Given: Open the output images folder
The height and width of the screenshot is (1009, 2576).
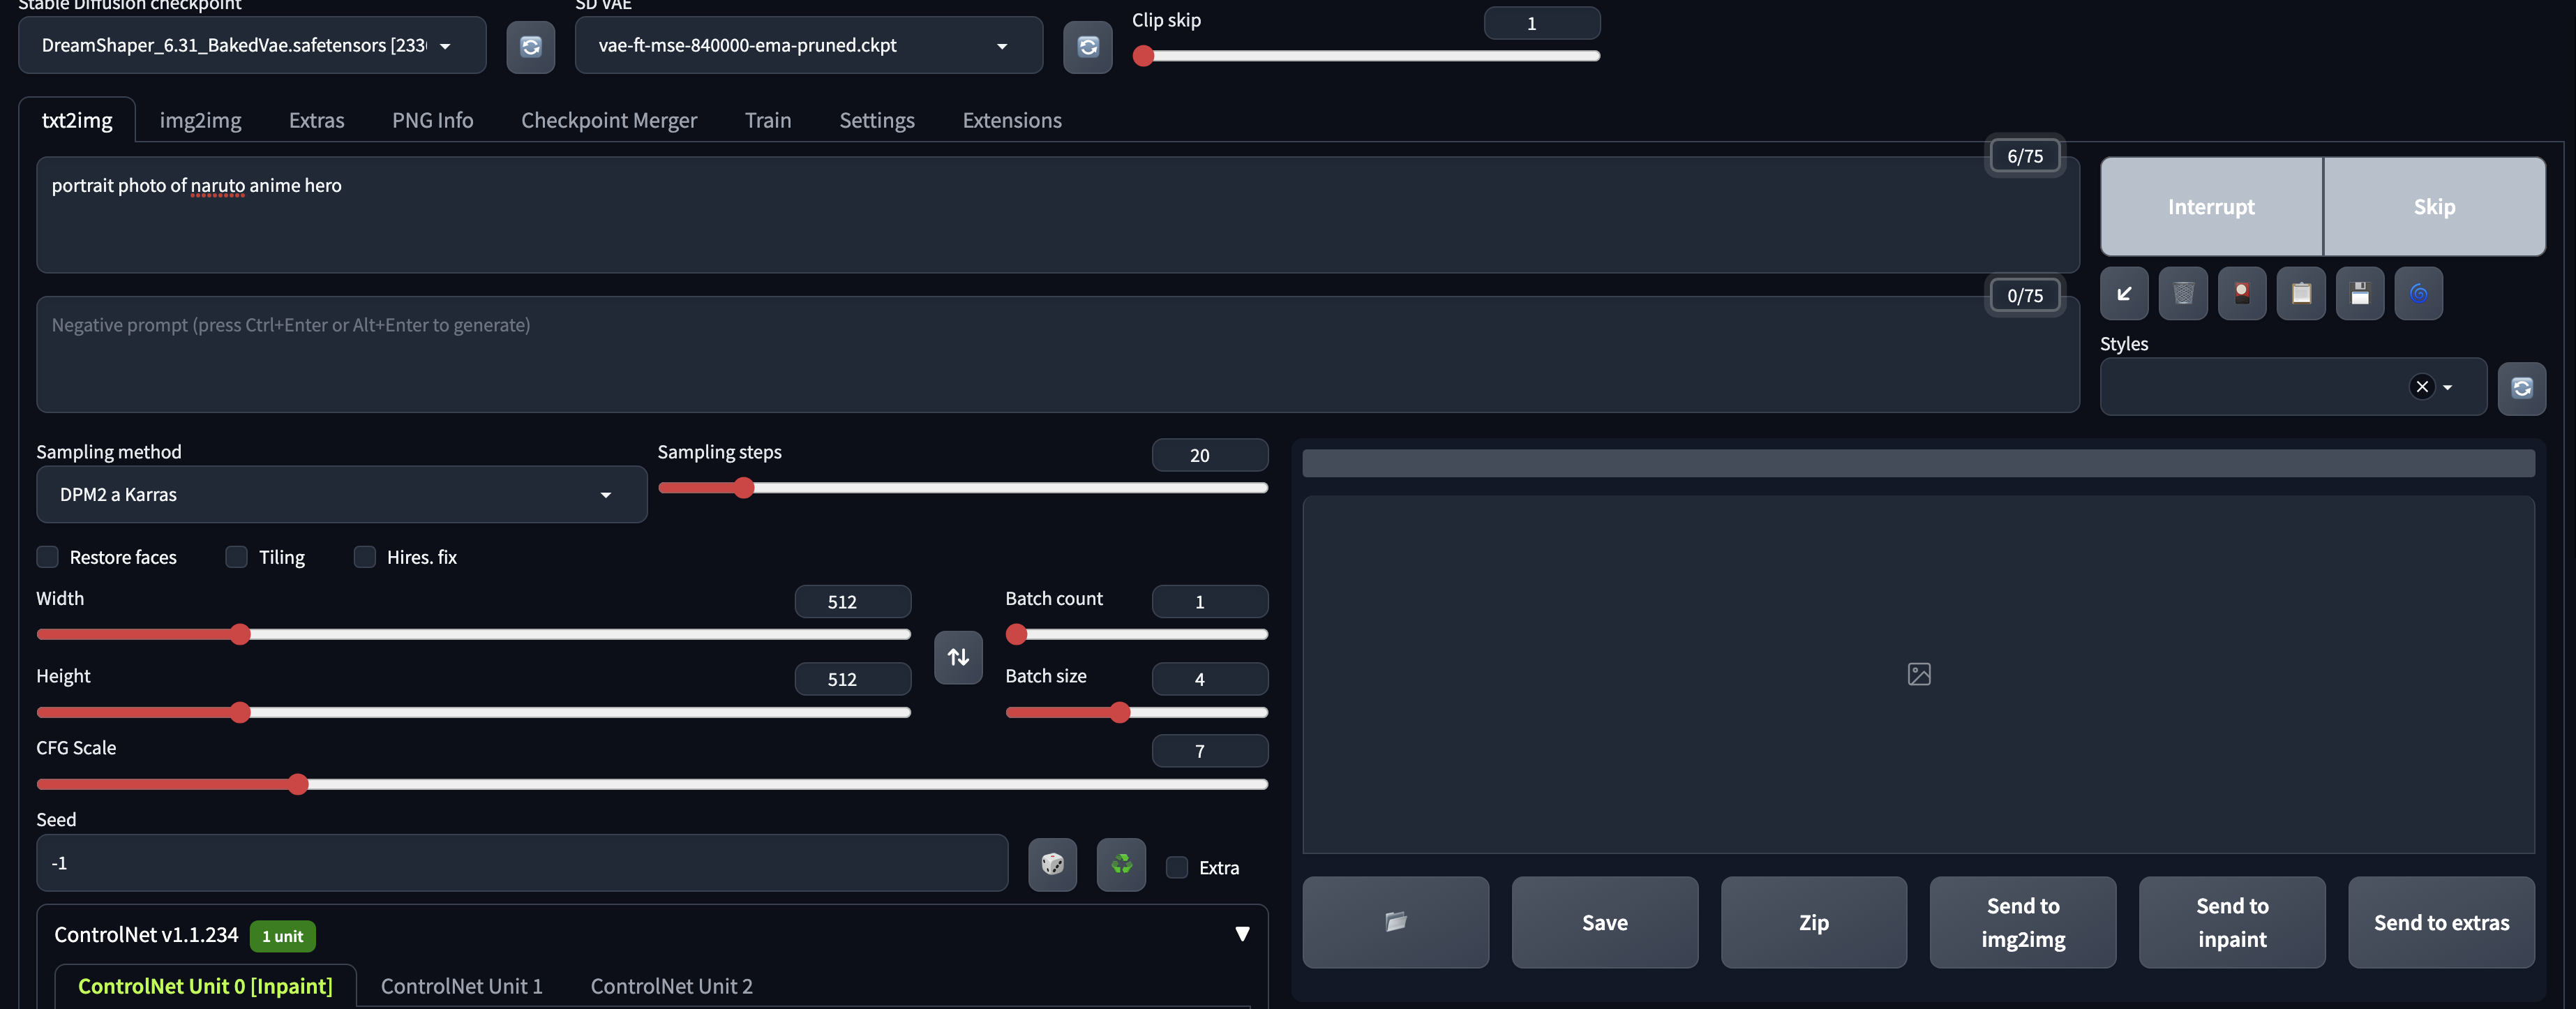Looking at the screenshot, I should pyautogui.click(x=1395, y=922).
